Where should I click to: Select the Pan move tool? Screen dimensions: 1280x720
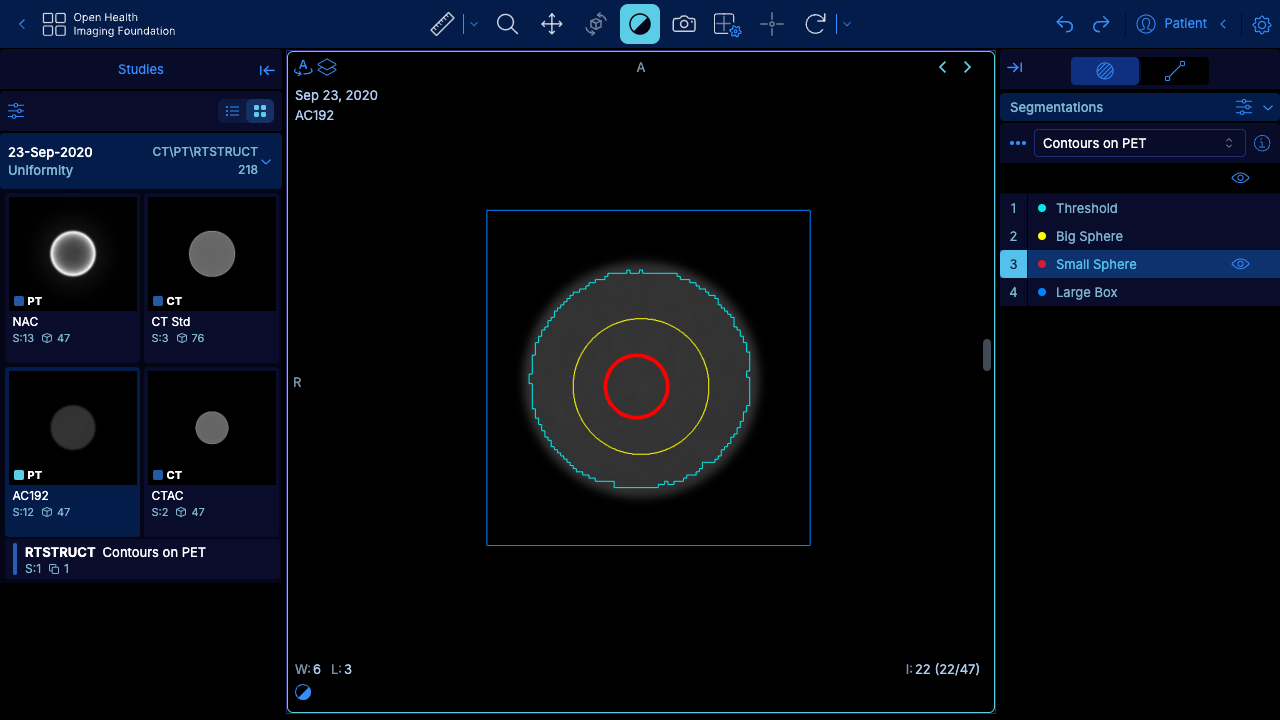[x=552, y=24]
